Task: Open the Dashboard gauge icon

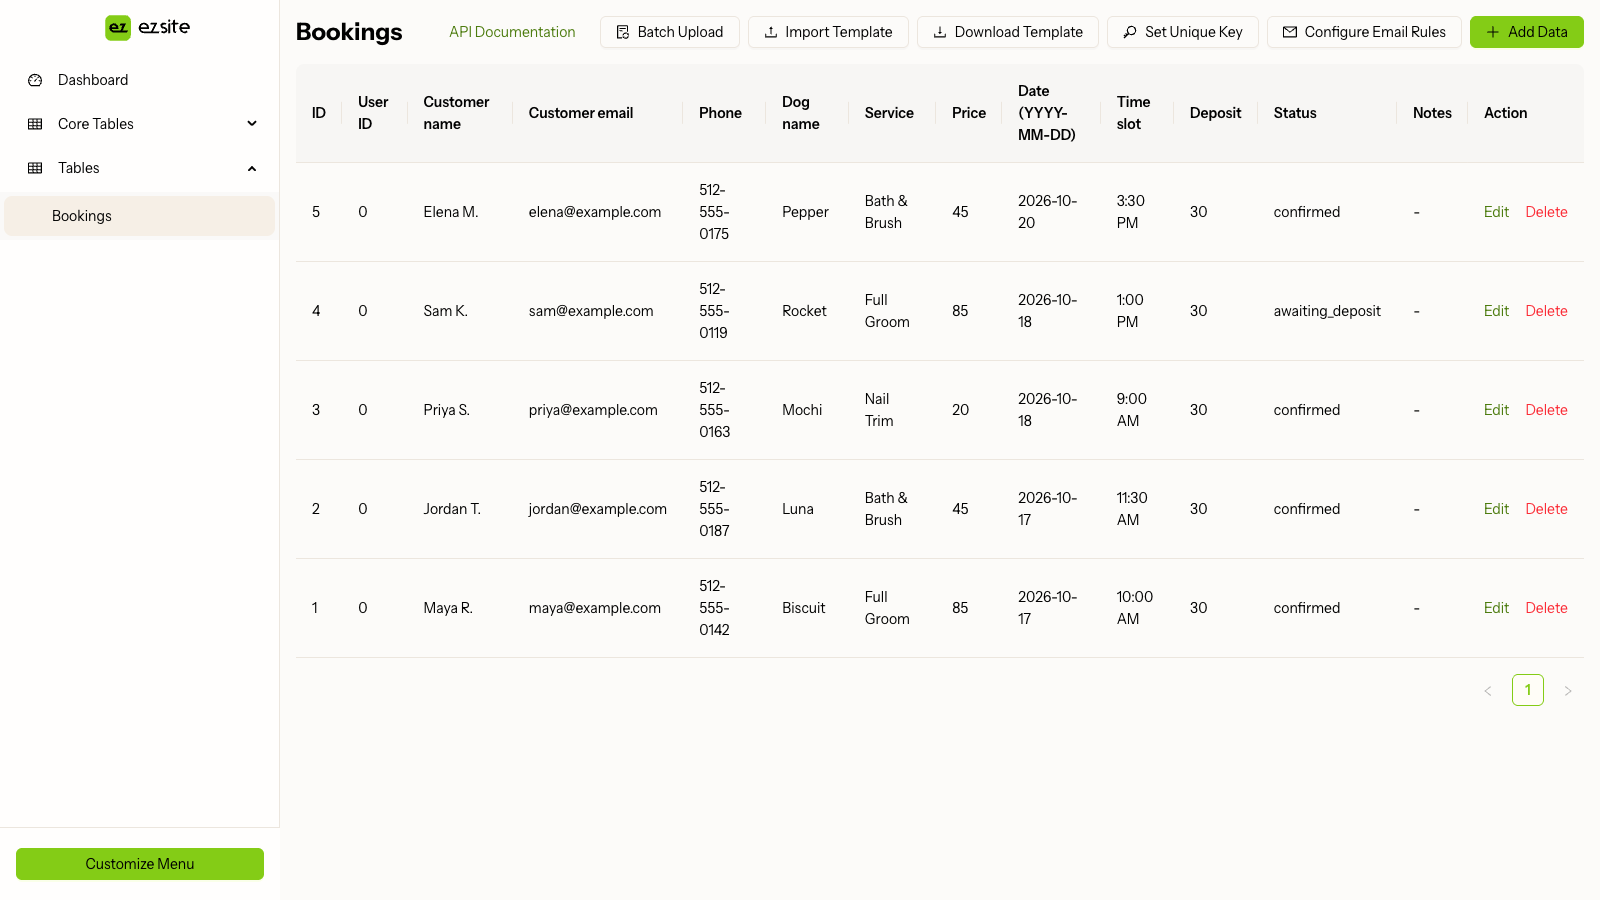Action: pos(35,80)
